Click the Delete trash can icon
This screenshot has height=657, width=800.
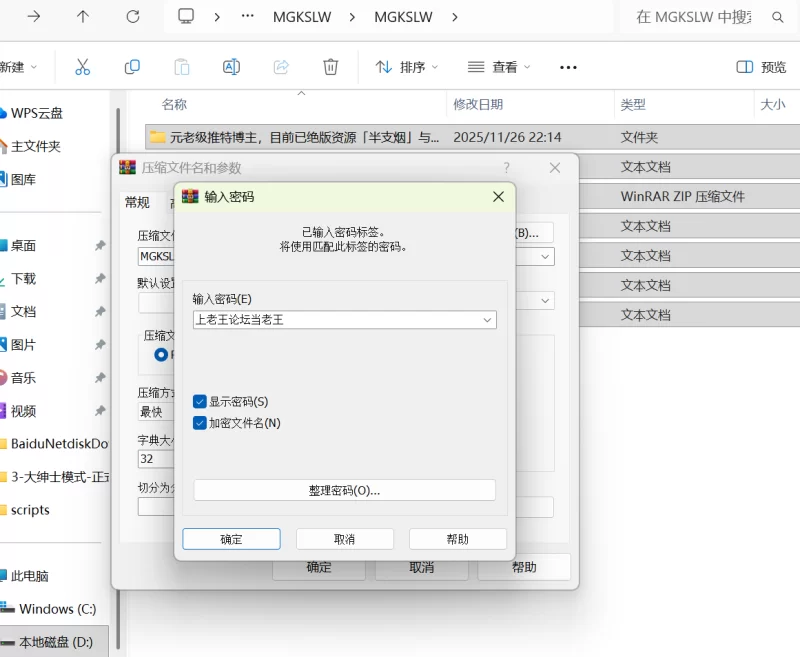330,67
